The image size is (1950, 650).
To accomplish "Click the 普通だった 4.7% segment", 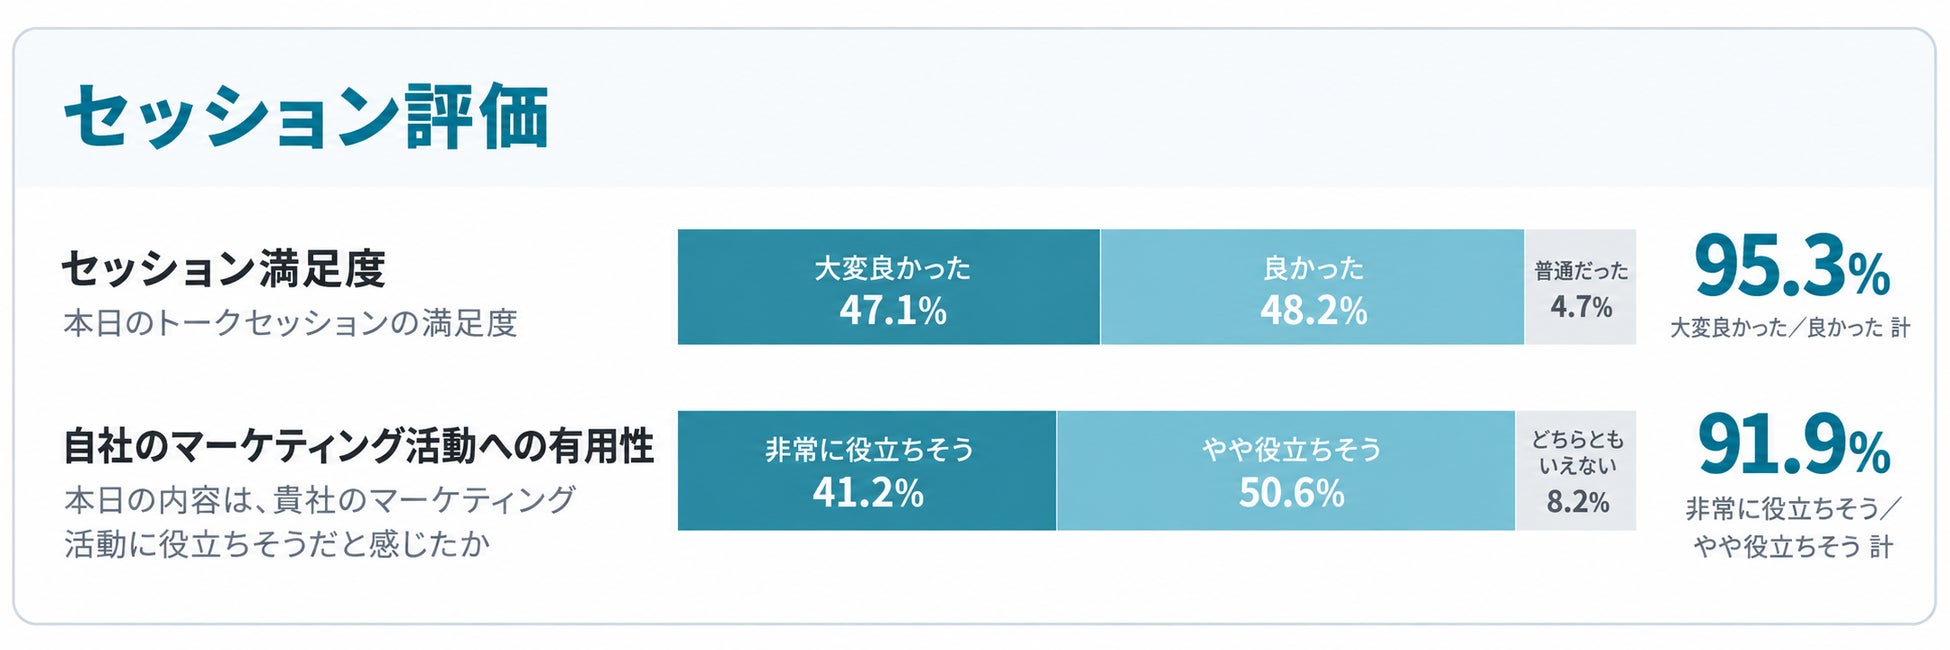I will click(x=1580, y=287).
